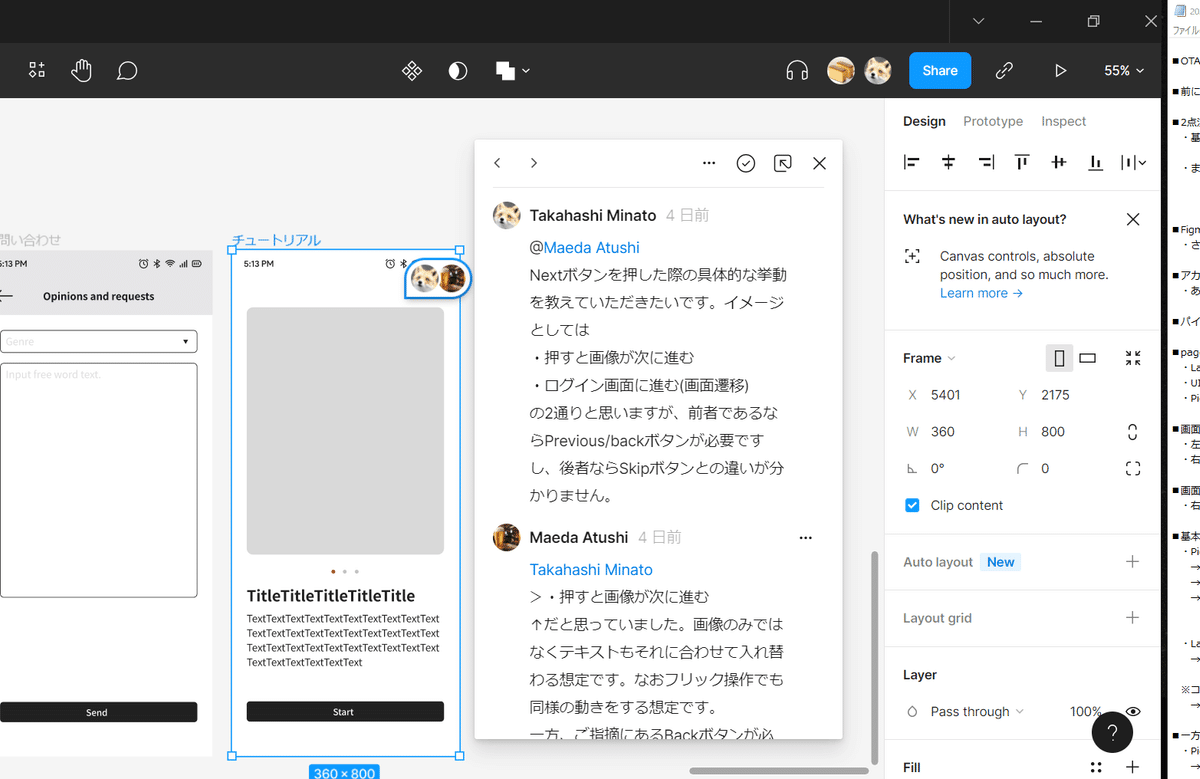Uncheck the Clip content checkbox

[912, 505]
